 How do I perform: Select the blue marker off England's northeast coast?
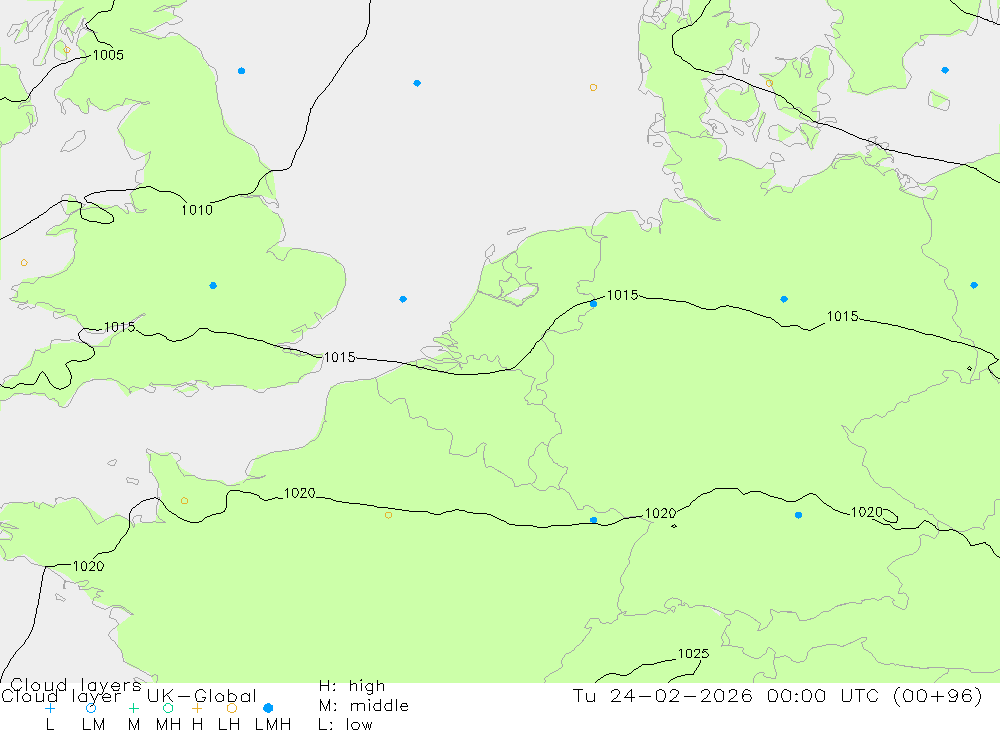pos(241,71)
